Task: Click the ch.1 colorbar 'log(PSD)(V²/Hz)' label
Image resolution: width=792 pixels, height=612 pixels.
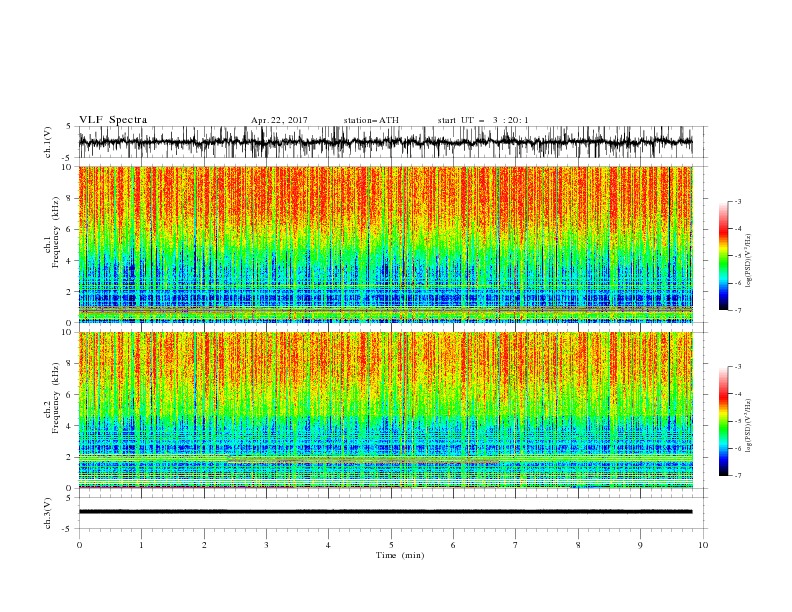Action: click(x=748, y=261)
